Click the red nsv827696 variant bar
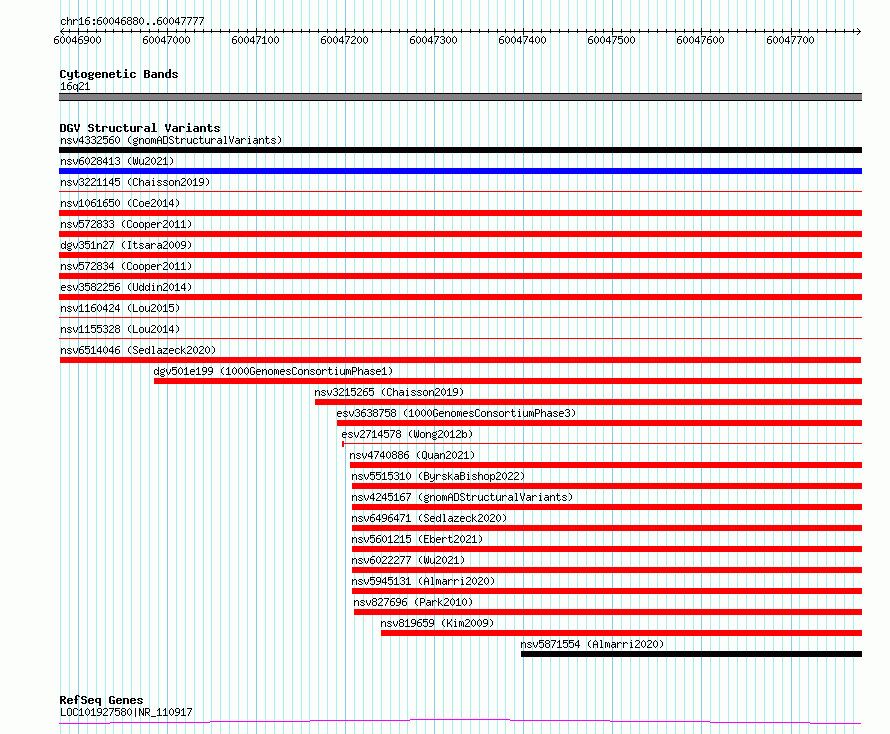Image resolution: width=890 pixels, height=734 pixels. click(x=608, y=612)
